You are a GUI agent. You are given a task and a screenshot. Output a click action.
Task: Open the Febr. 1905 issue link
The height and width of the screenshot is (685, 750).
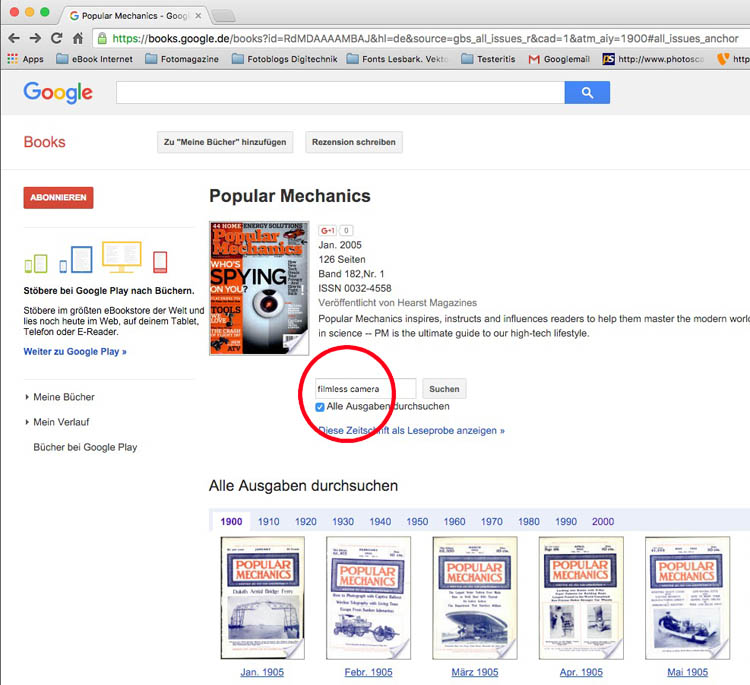click(368, 672)
